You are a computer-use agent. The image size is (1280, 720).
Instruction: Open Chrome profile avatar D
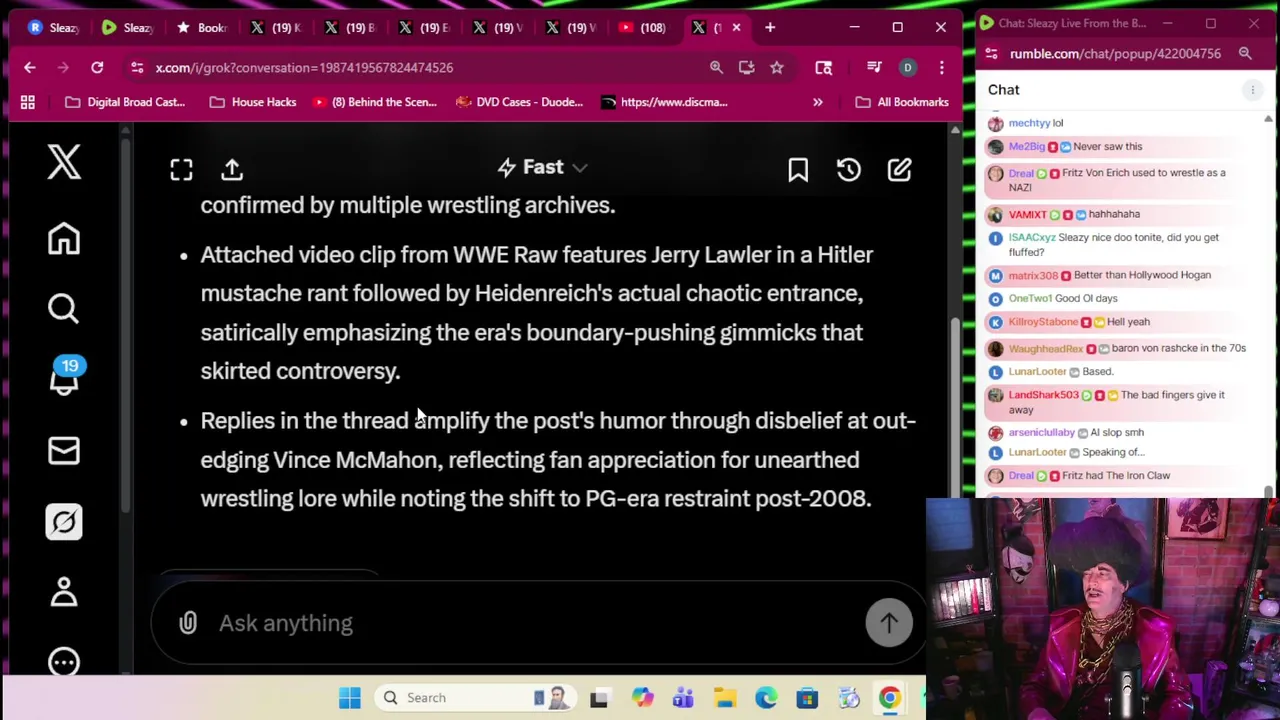click(908, 67)
